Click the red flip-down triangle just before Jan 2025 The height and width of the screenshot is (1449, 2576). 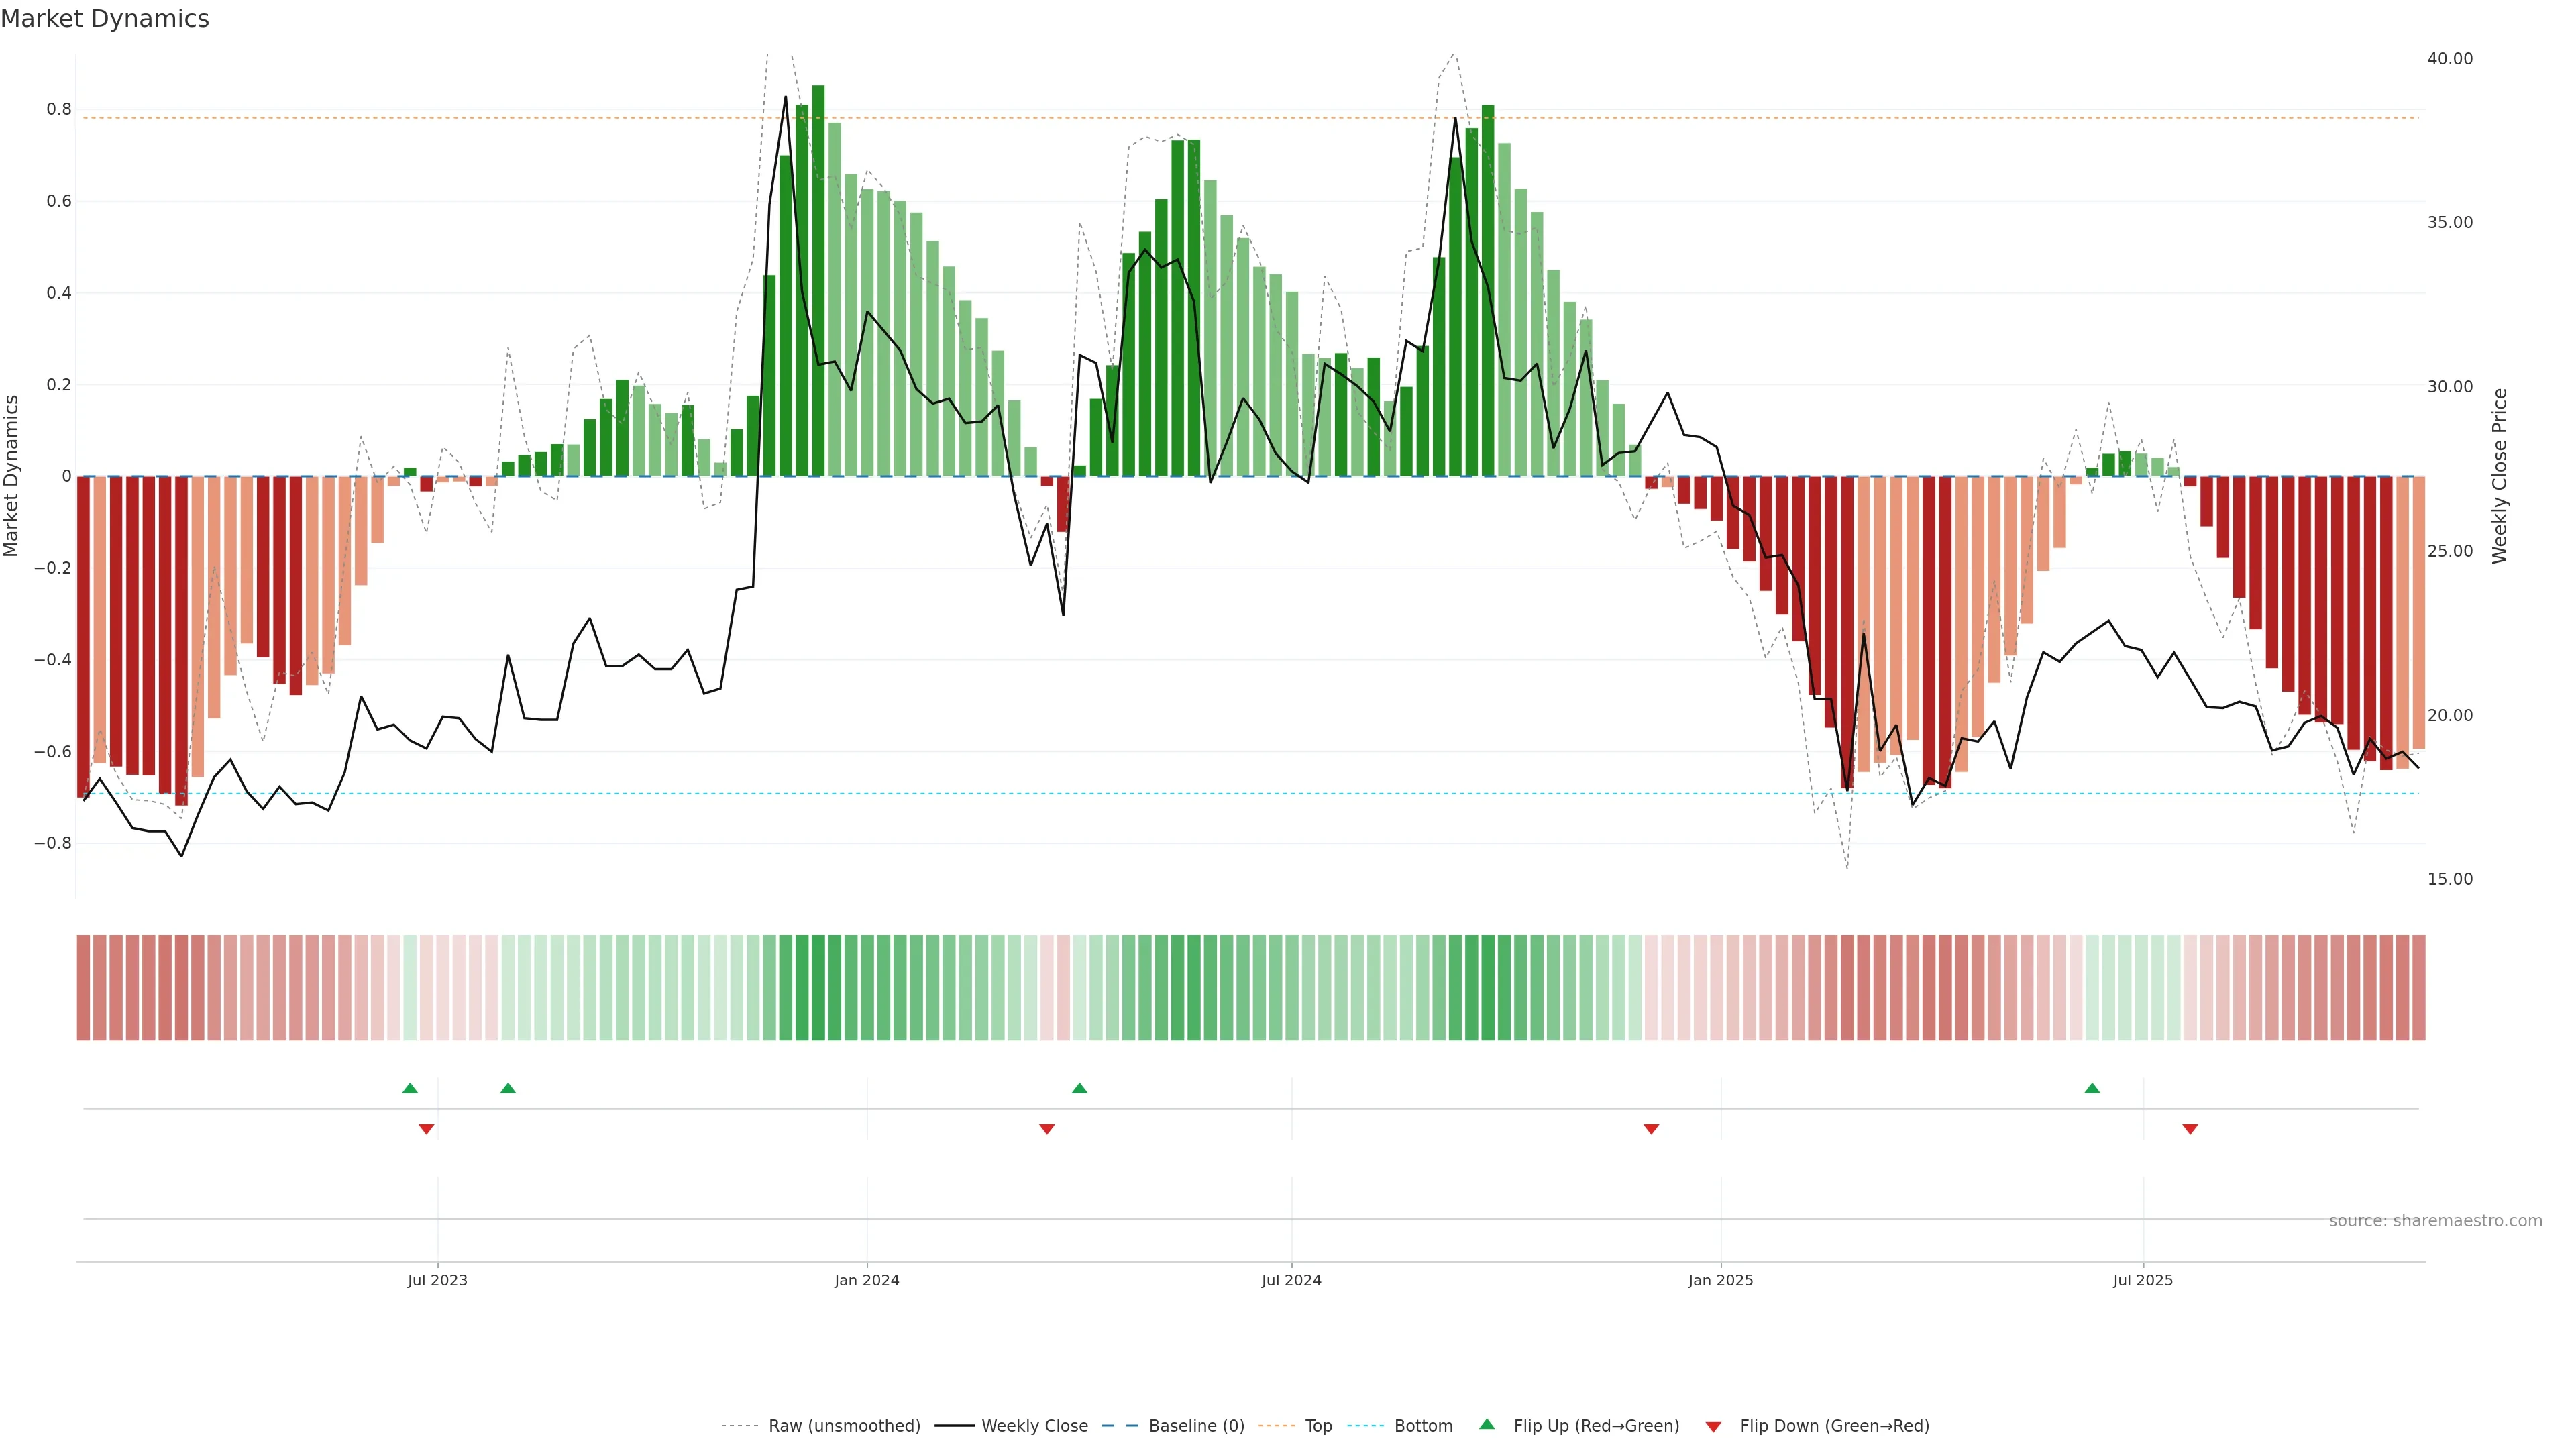[x=1651, y=1129]
